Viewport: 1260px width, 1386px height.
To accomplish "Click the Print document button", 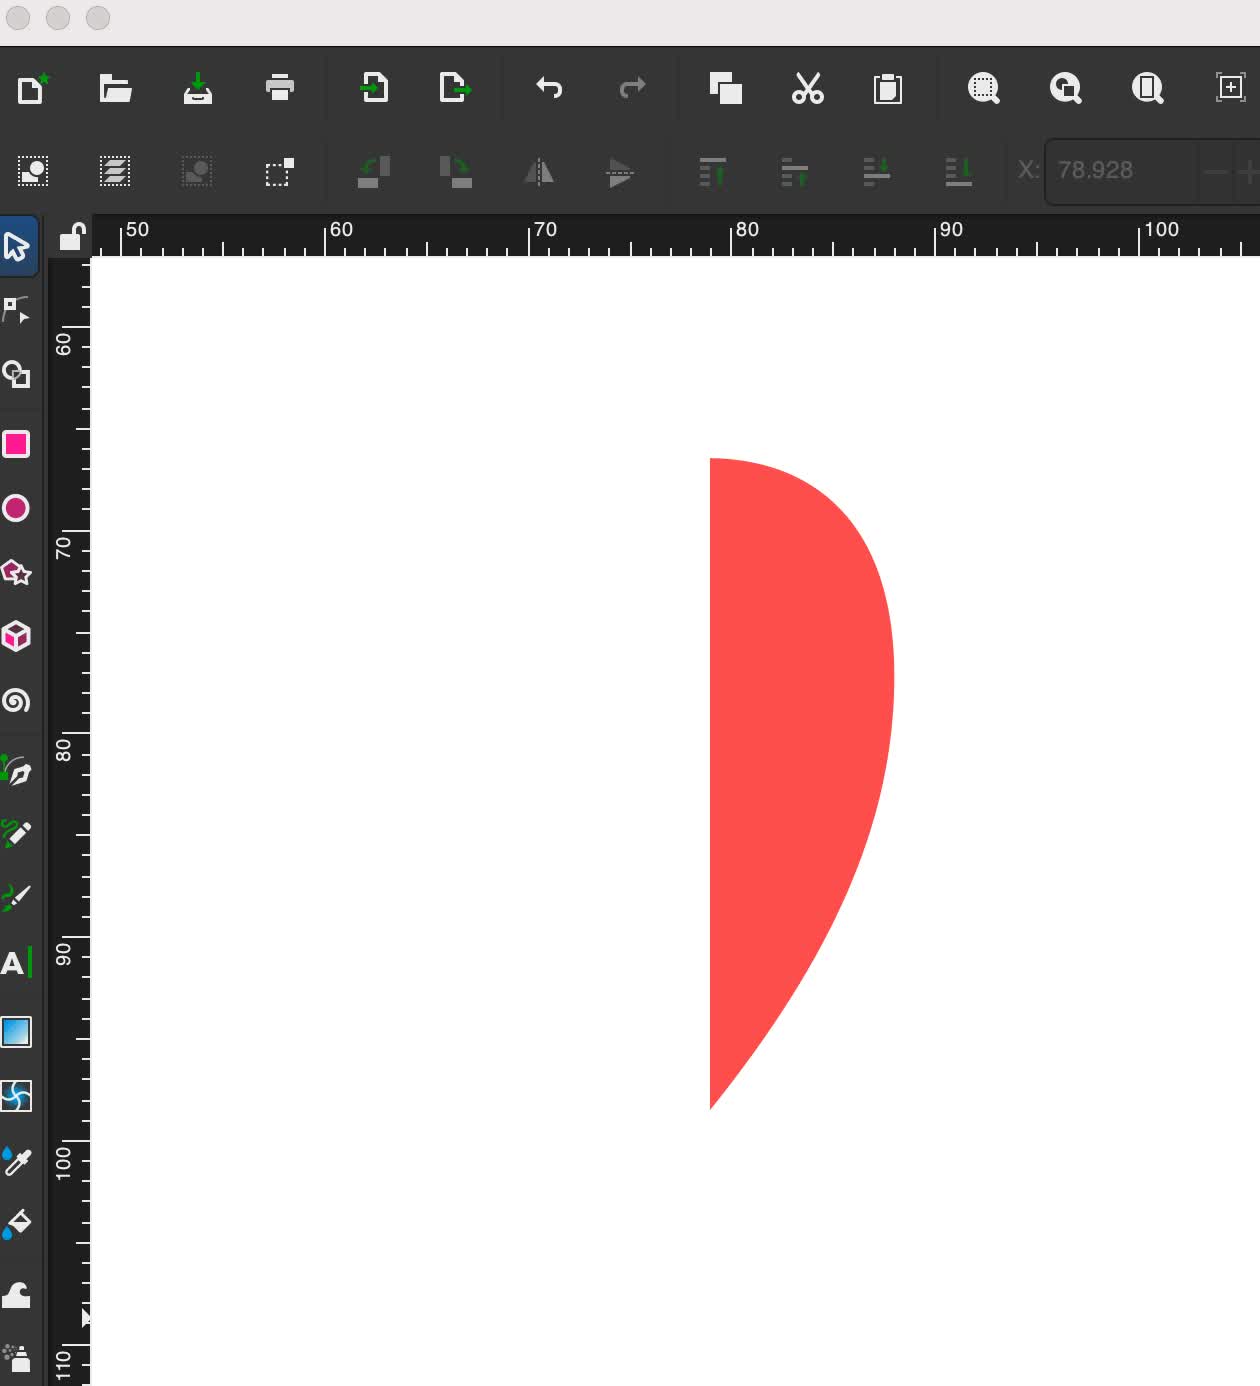I will [280, 88].
